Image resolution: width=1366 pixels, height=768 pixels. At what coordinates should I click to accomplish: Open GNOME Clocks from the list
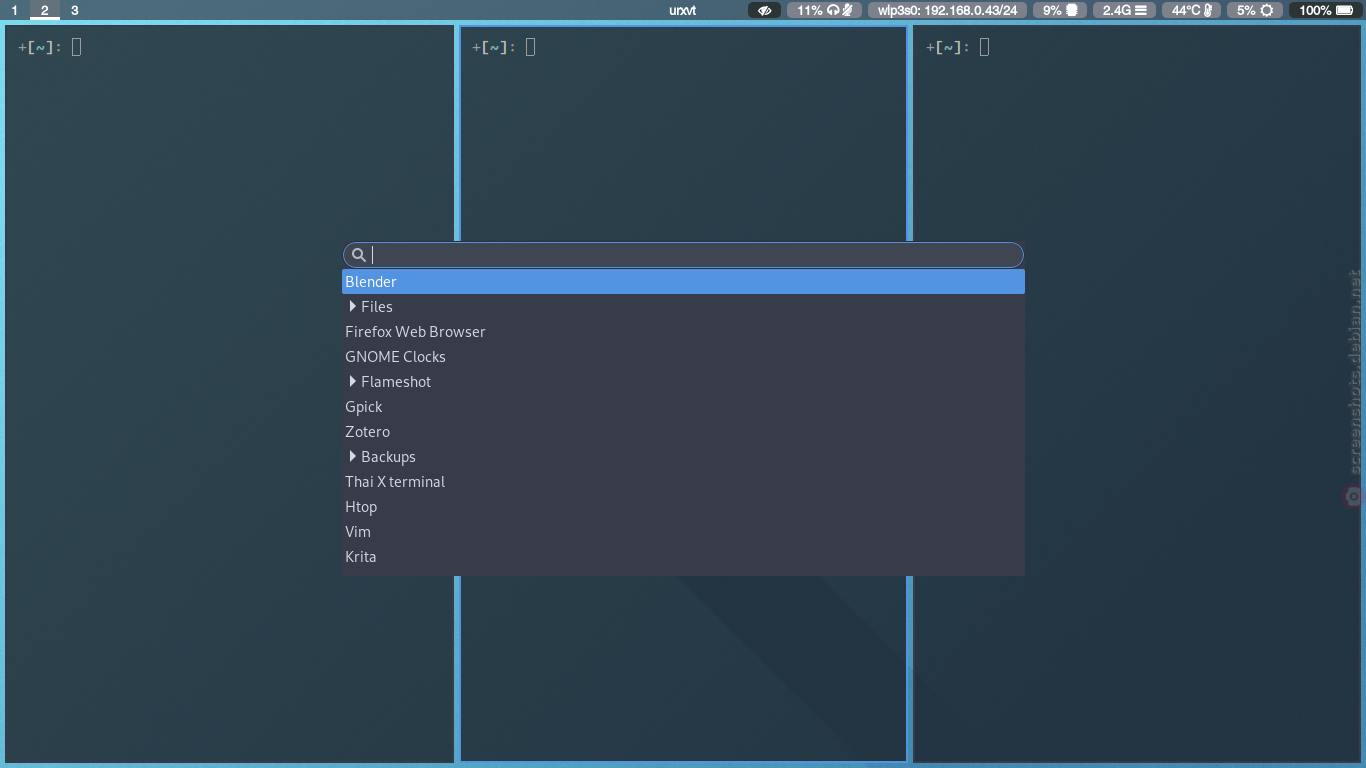(x=683, y=357)
